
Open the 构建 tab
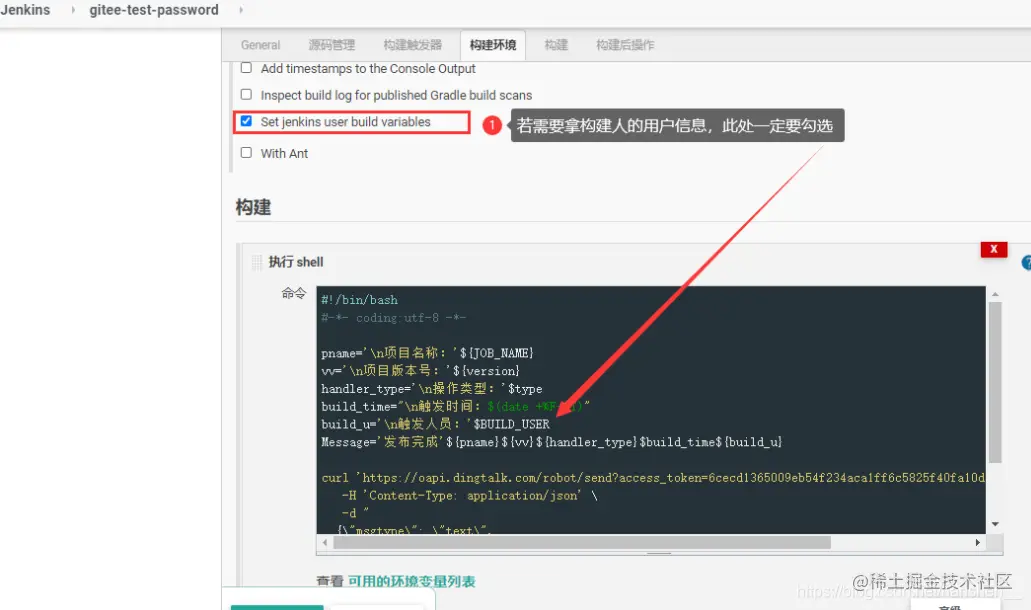pyautogui.click(x=556, y=44)
